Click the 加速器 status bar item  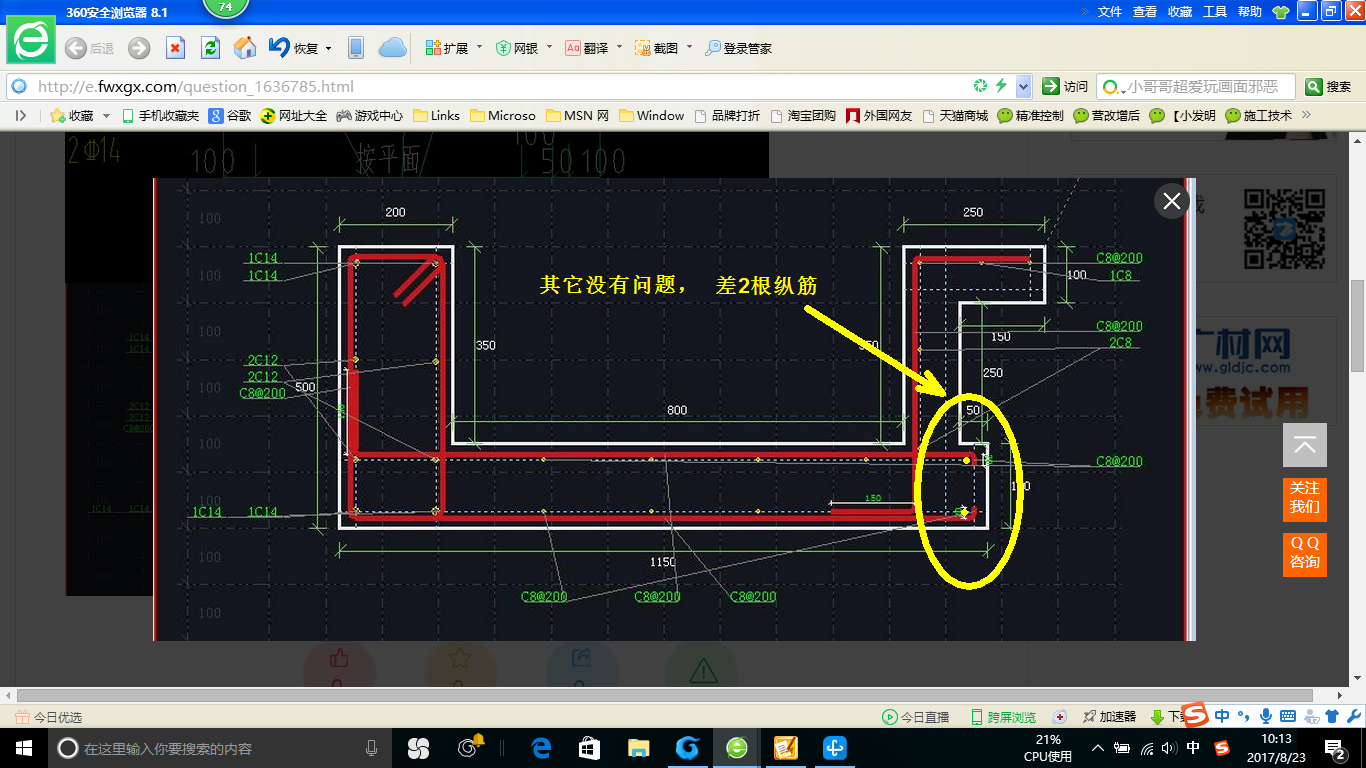point(1109,717)
